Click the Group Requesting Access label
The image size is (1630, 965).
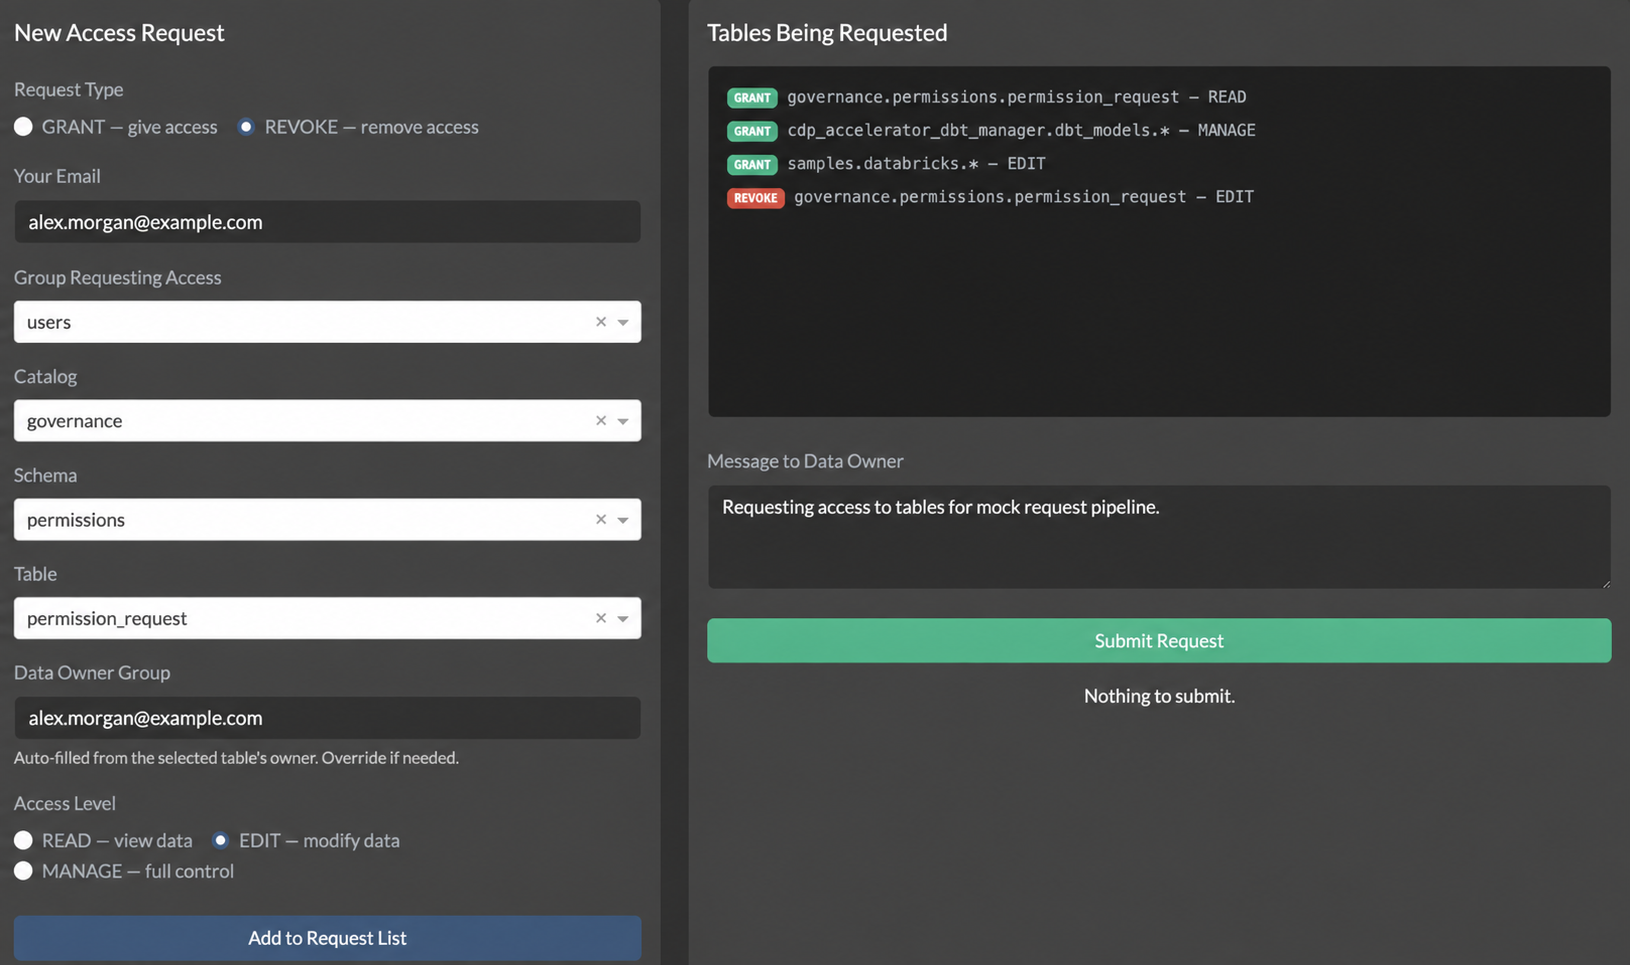118,277
